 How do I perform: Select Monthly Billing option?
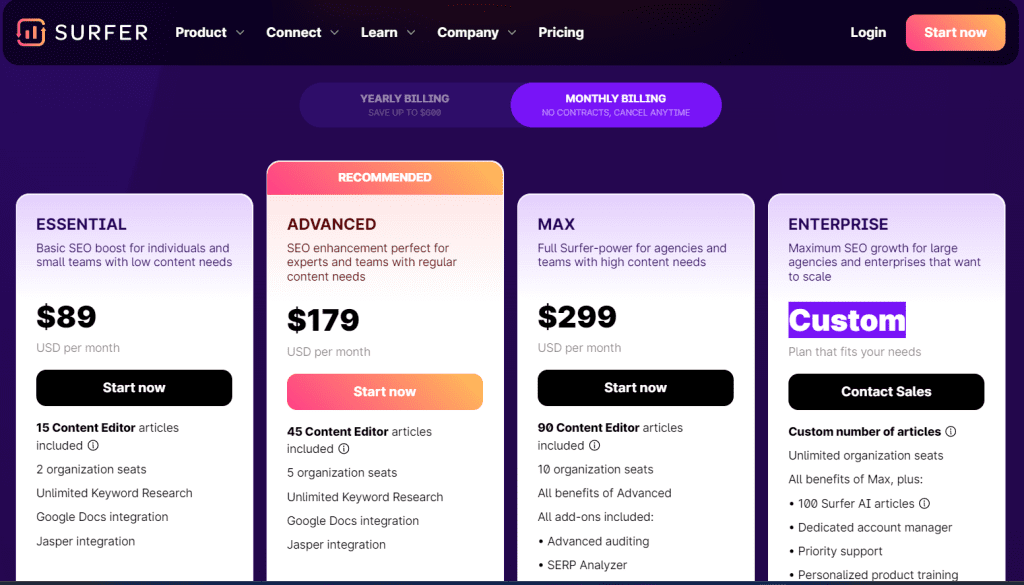(616, 104)
